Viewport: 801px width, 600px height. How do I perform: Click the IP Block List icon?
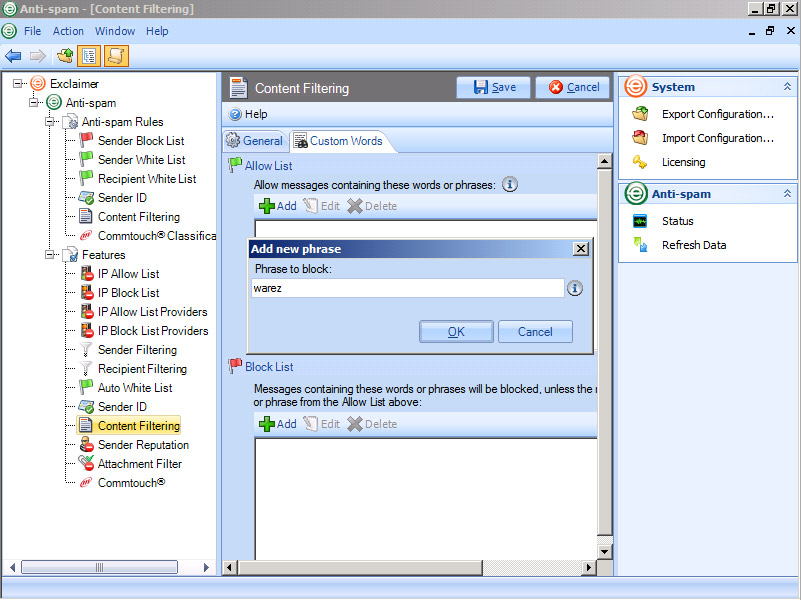pos(87,293)
